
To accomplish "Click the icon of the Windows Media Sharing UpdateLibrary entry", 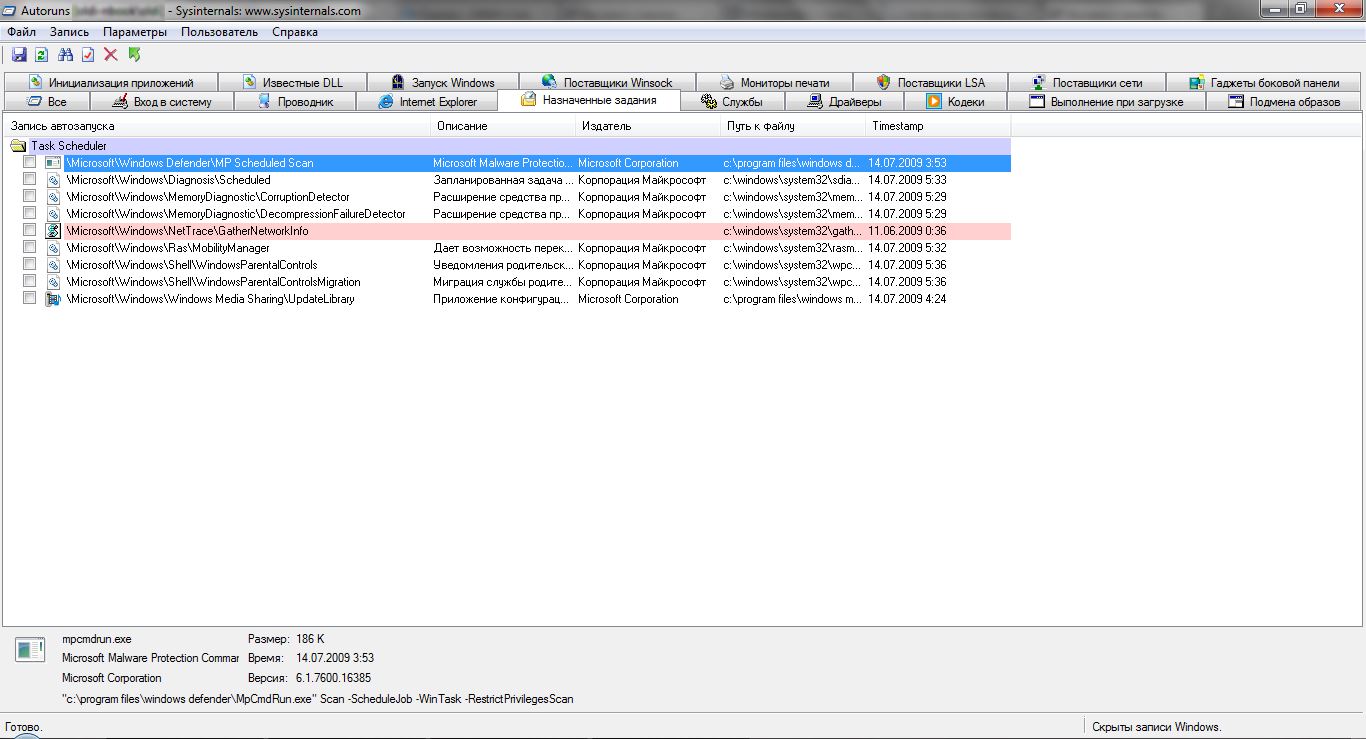I will pyautogui.click(x=53, y=299).
